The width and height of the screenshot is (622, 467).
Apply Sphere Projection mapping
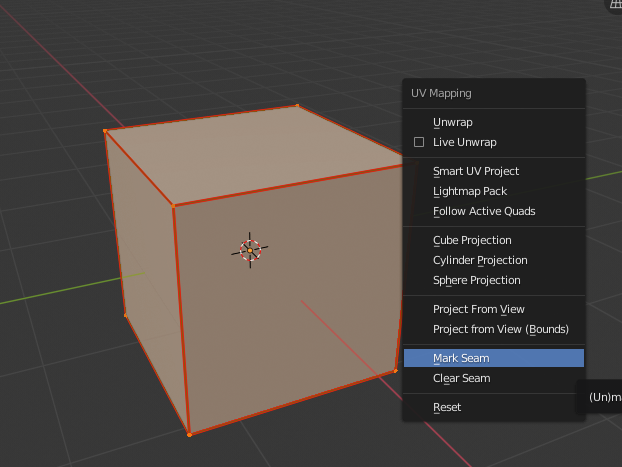tap(493, 280)
